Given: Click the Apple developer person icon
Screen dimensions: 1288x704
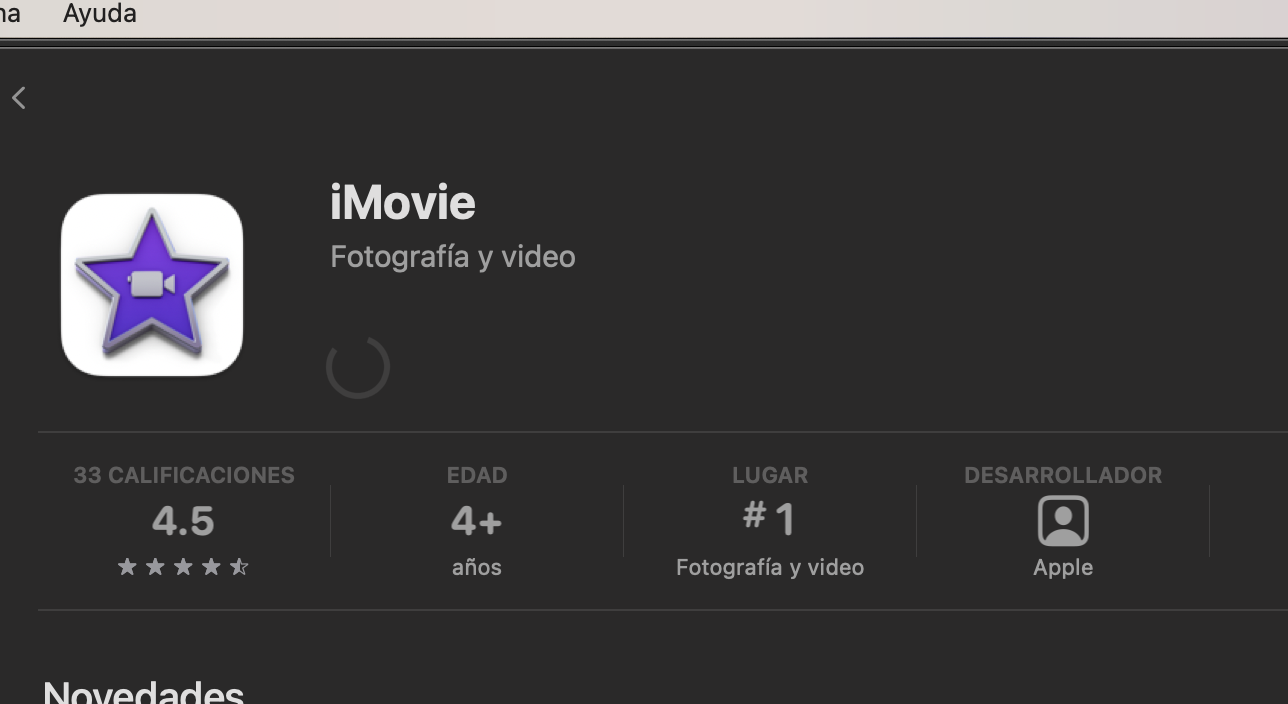Looking at the screenshot, I should pyautogui.click(x=1063, y=521).
